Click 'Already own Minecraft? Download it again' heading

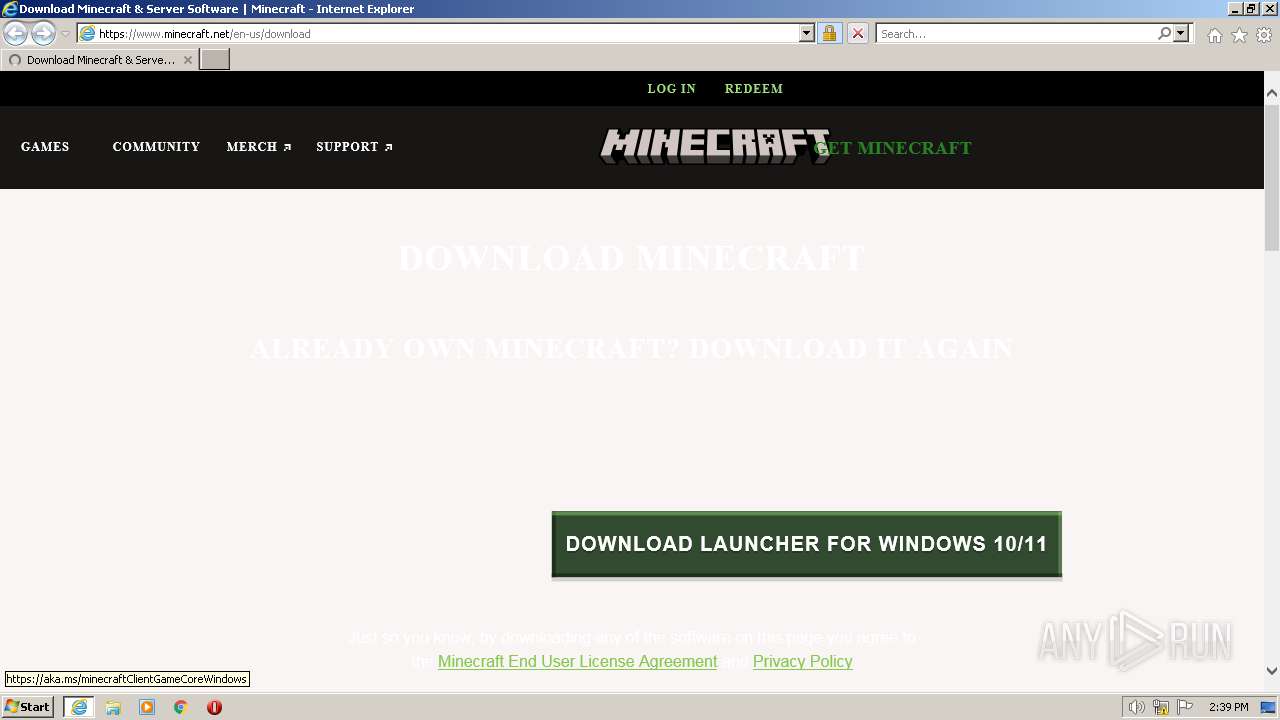click(631, 348)
